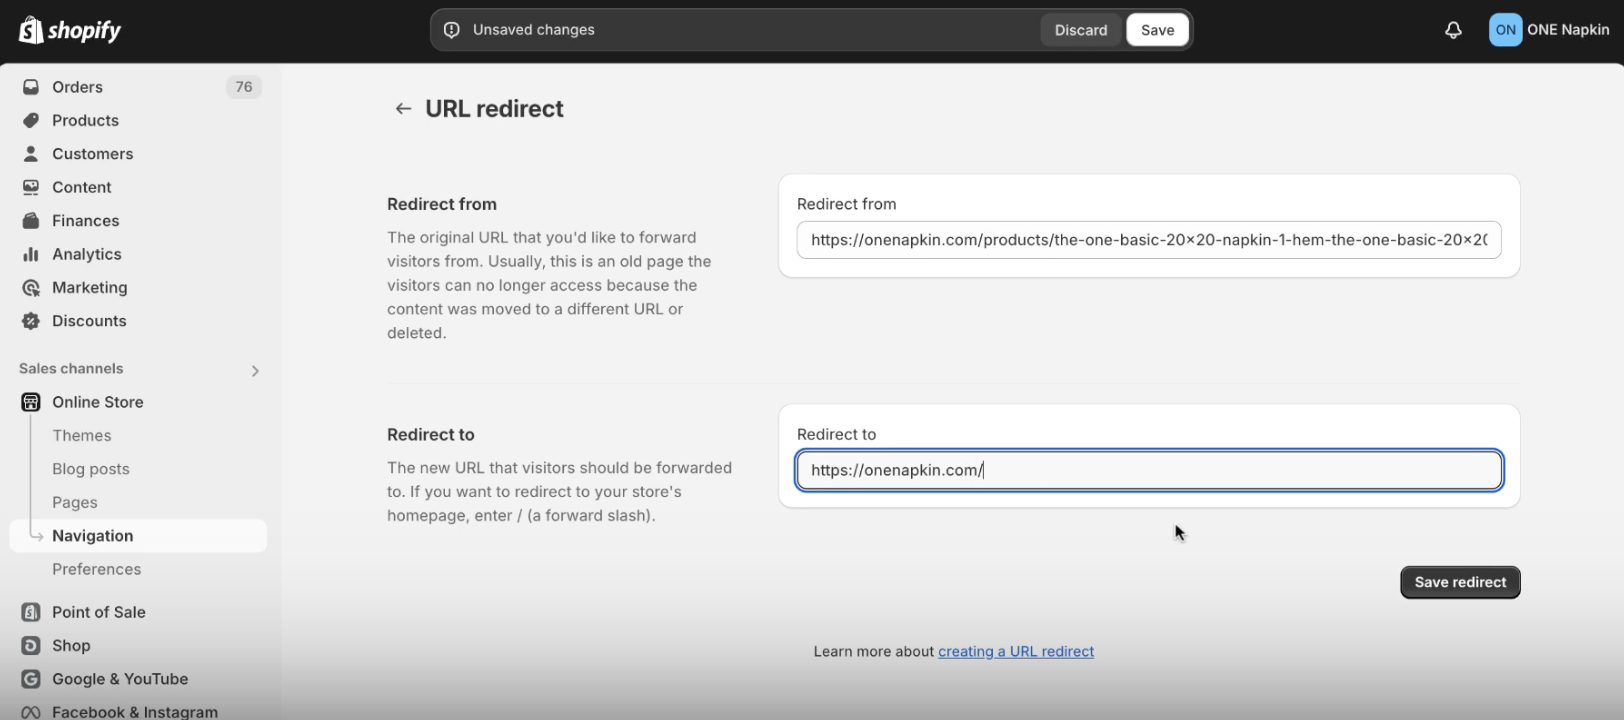Click the Shopify logo icon
The image size is (1624, 720).
tap(31, 30)
